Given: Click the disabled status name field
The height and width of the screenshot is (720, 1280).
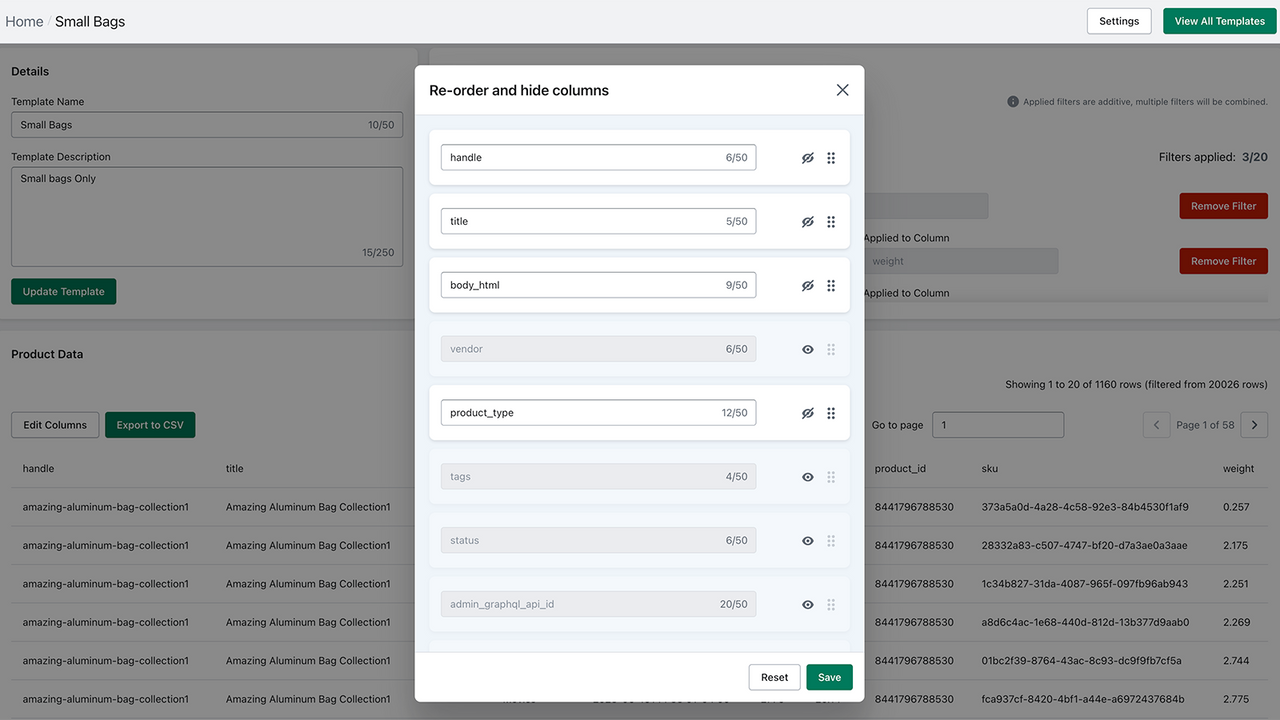Looking at the screenshot, I should pos(598,540).
